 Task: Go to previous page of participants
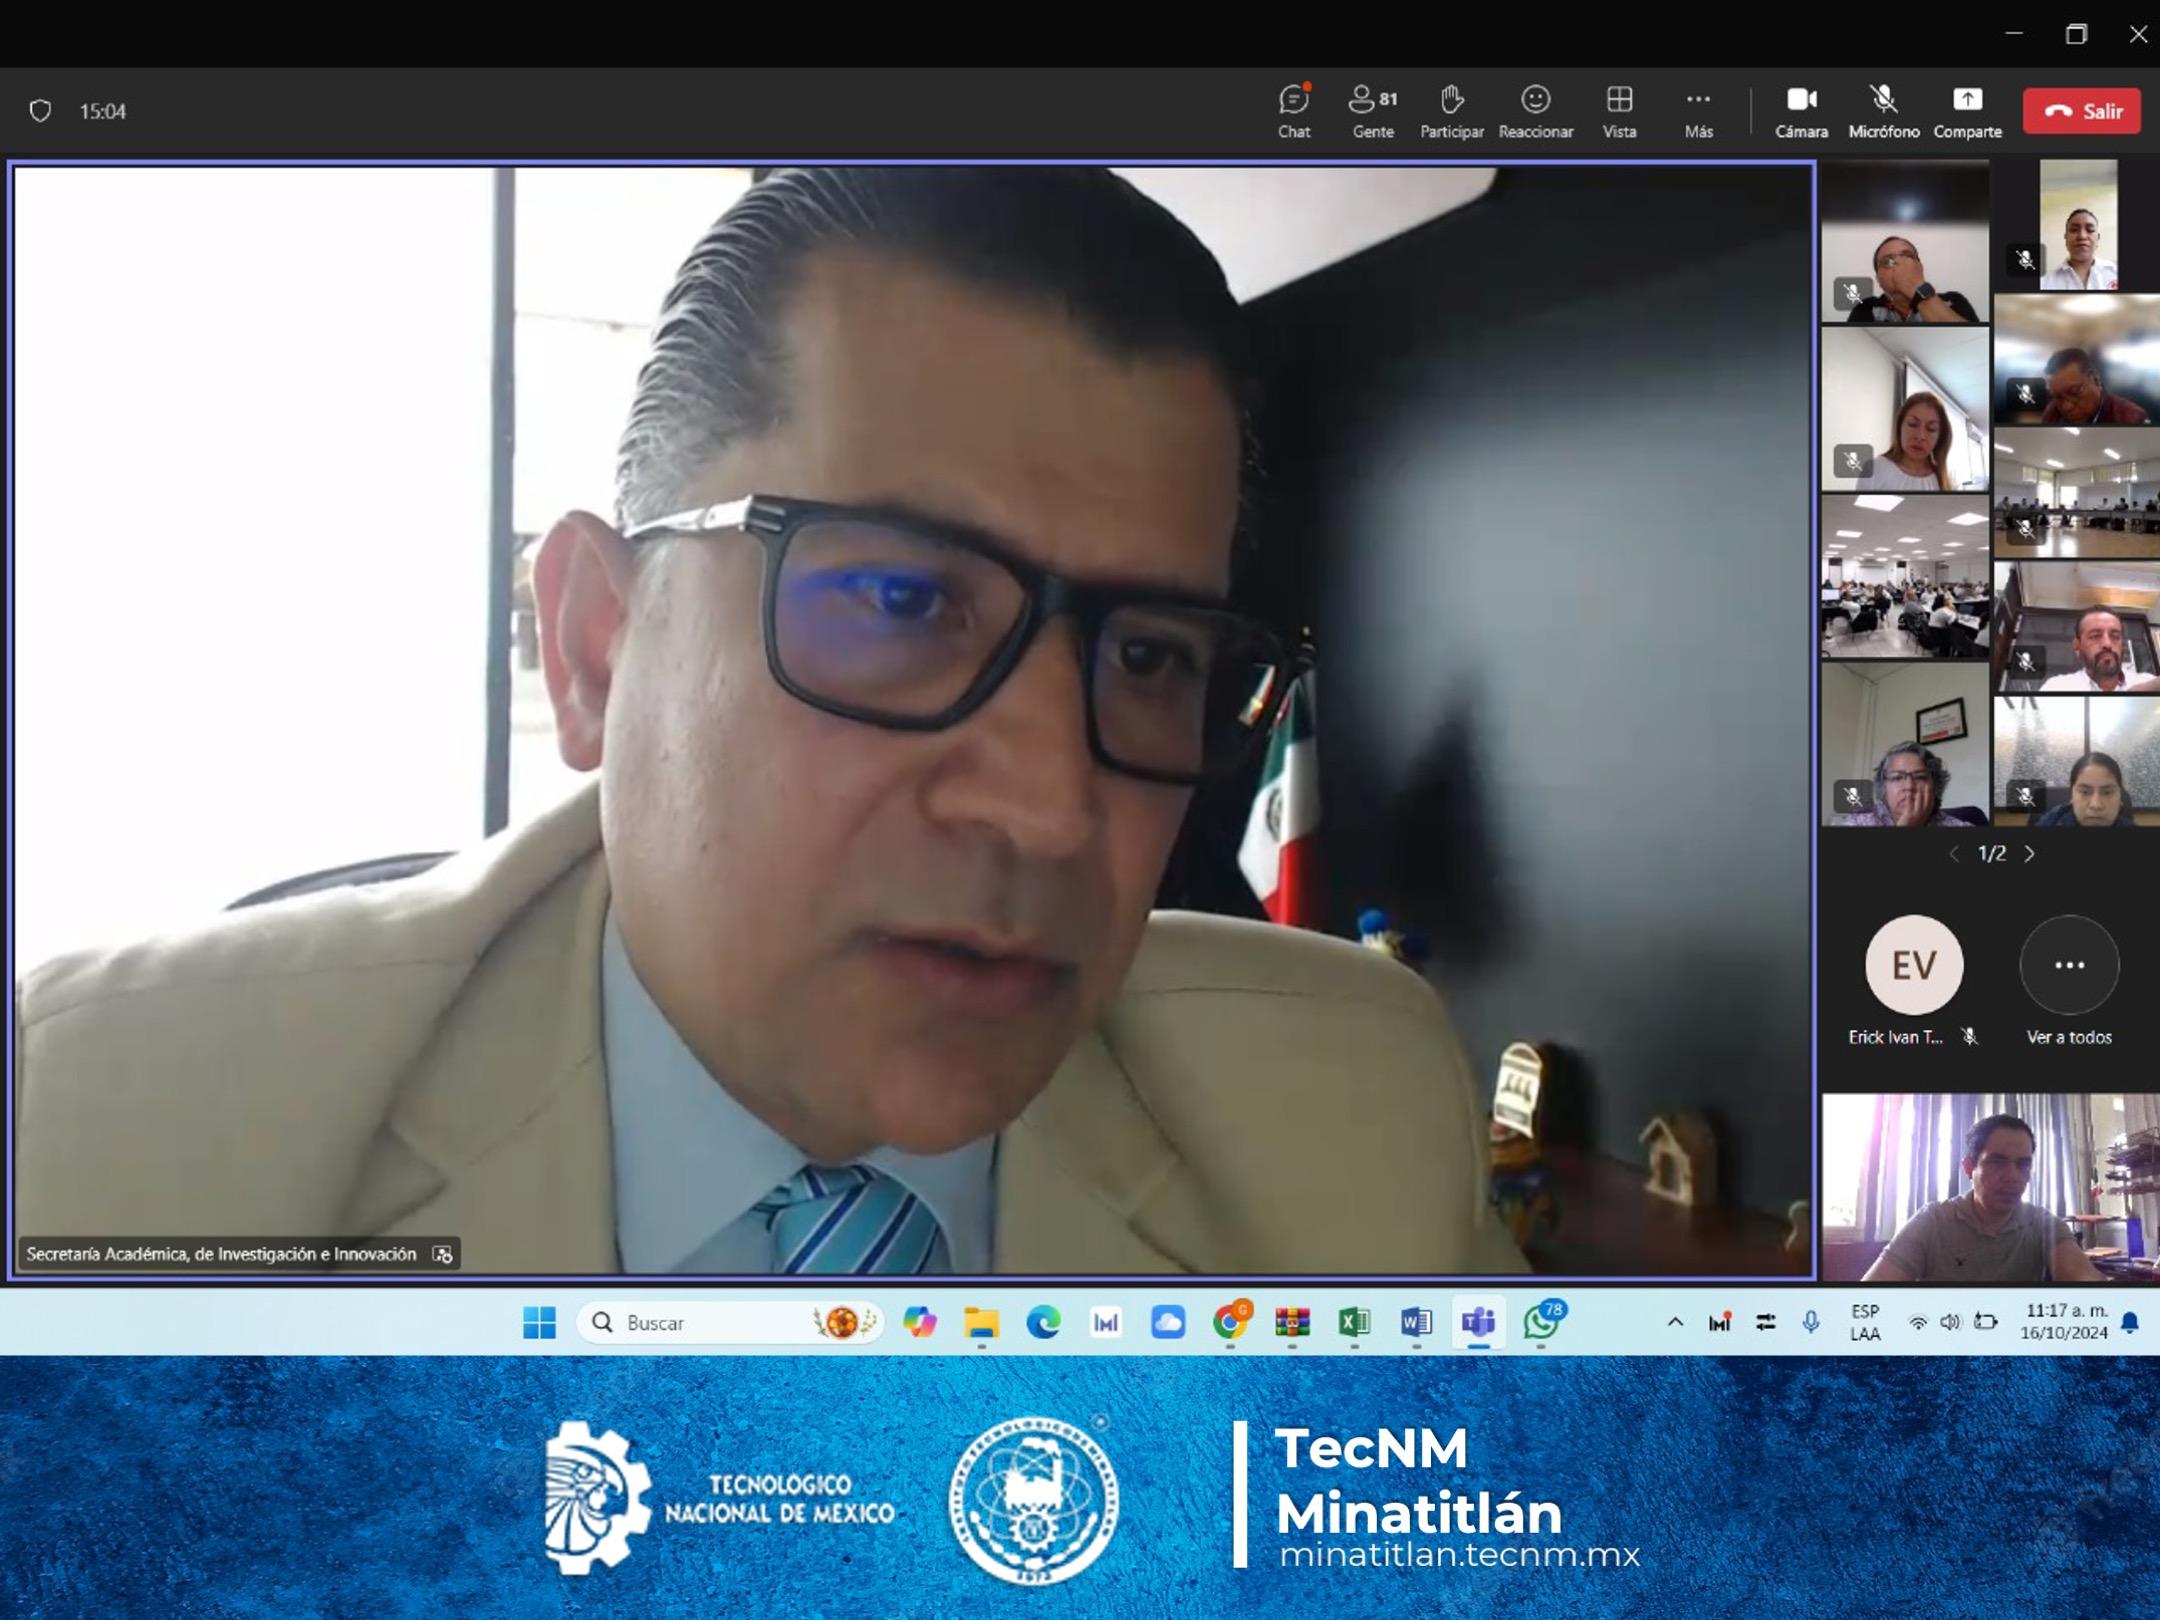click(x=1954, y=854)
